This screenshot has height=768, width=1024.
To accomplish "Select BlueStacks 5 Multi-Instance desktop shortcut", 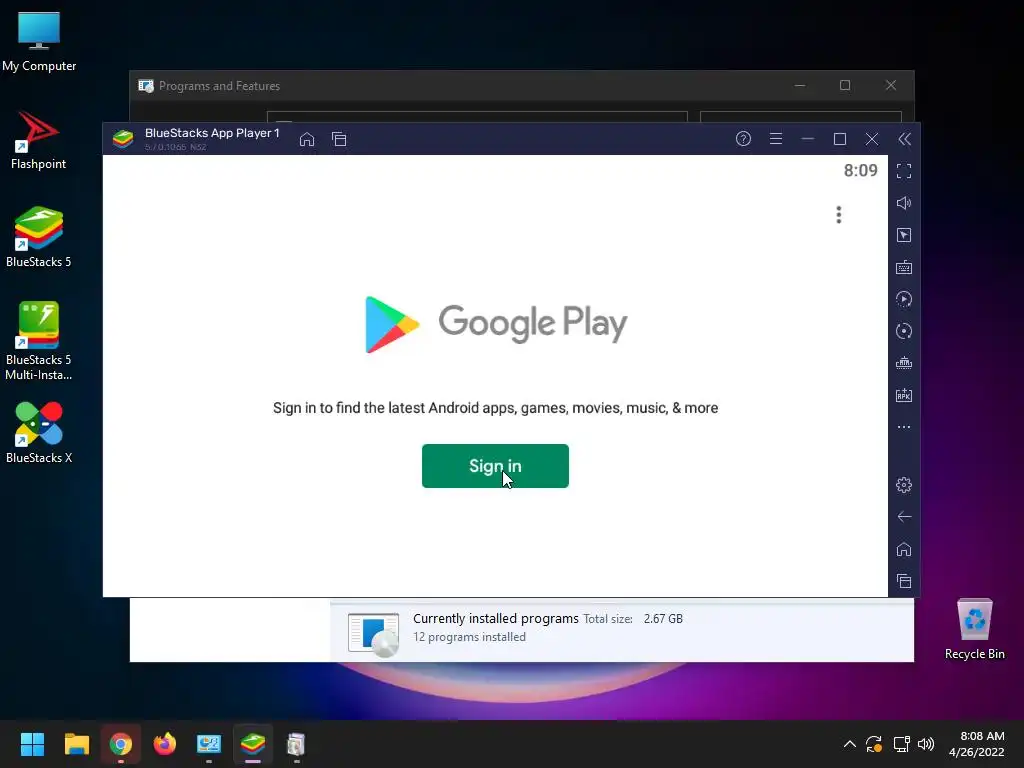I will point(39,341).
